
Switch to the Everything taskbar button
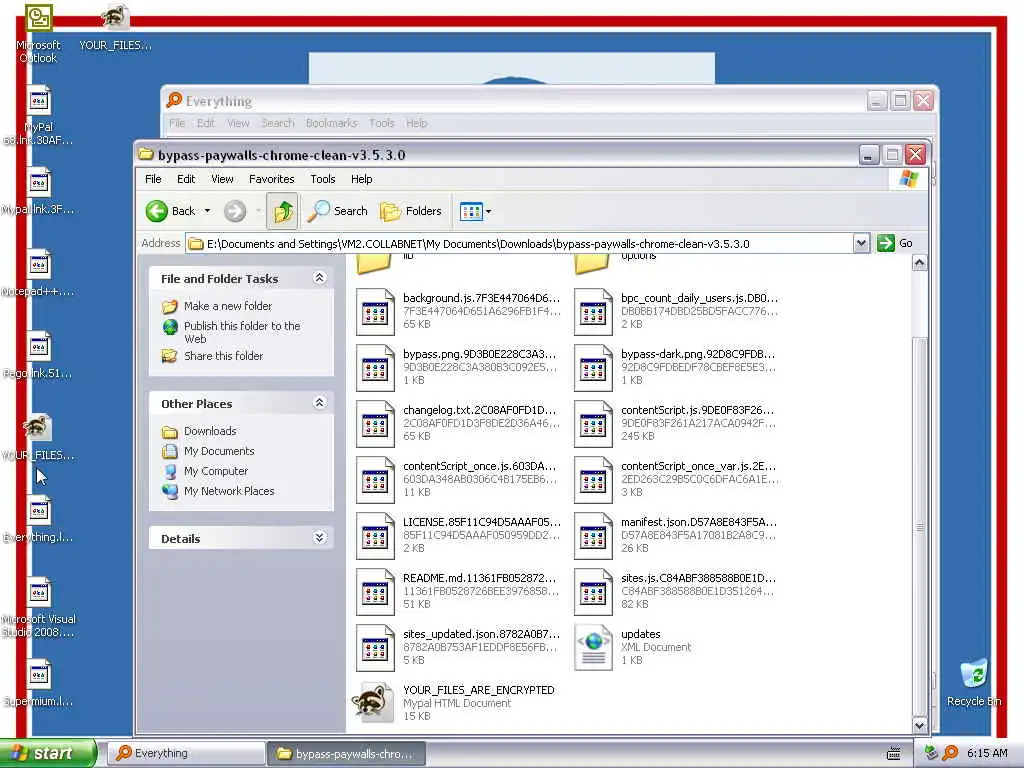coord(185,754)
